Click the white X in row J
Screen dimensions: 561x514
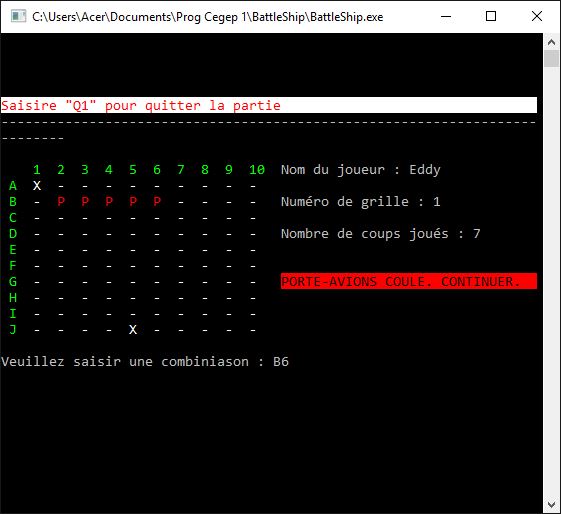[133, 330]
